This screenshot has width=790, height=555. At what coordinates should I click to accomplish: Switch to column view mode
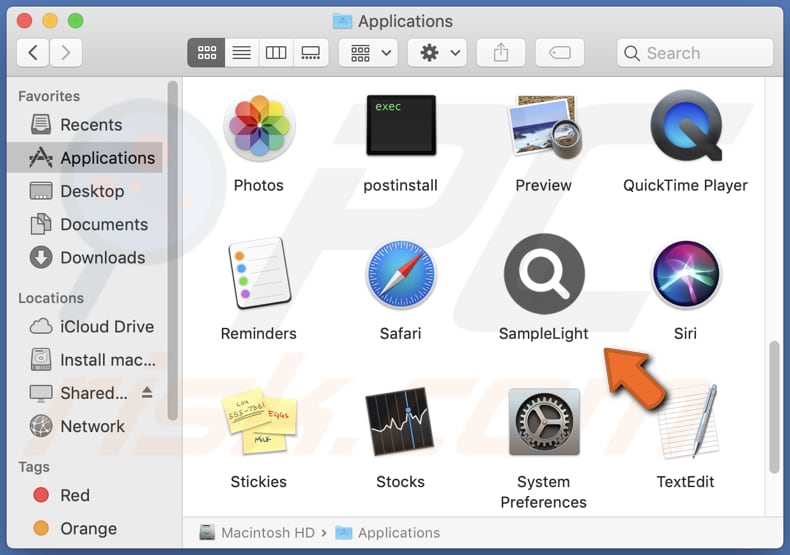[276, 53]
